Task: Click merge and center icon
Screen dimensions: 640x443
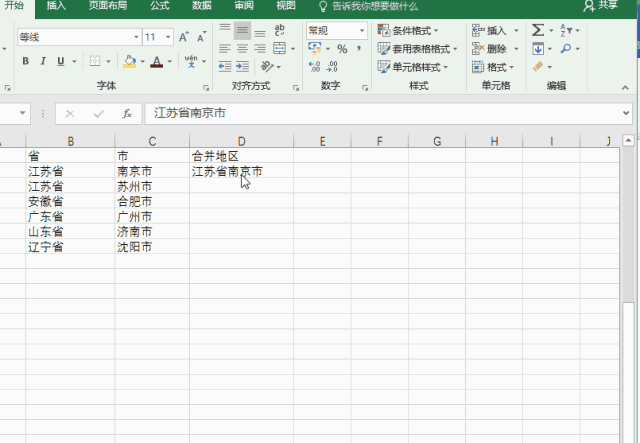Action: (280, 48)
